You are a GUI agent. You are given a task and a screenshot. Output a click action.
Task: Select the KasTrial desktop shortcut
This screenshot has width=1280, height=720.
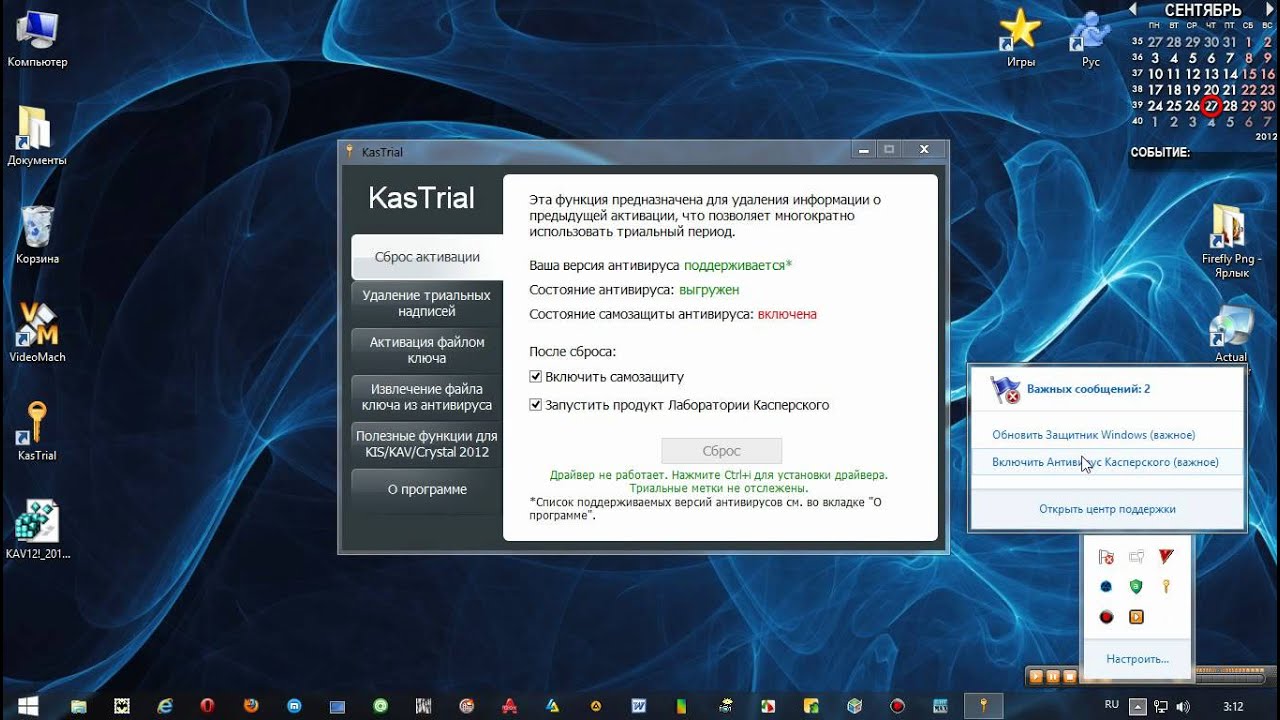[x=37, y=431]
